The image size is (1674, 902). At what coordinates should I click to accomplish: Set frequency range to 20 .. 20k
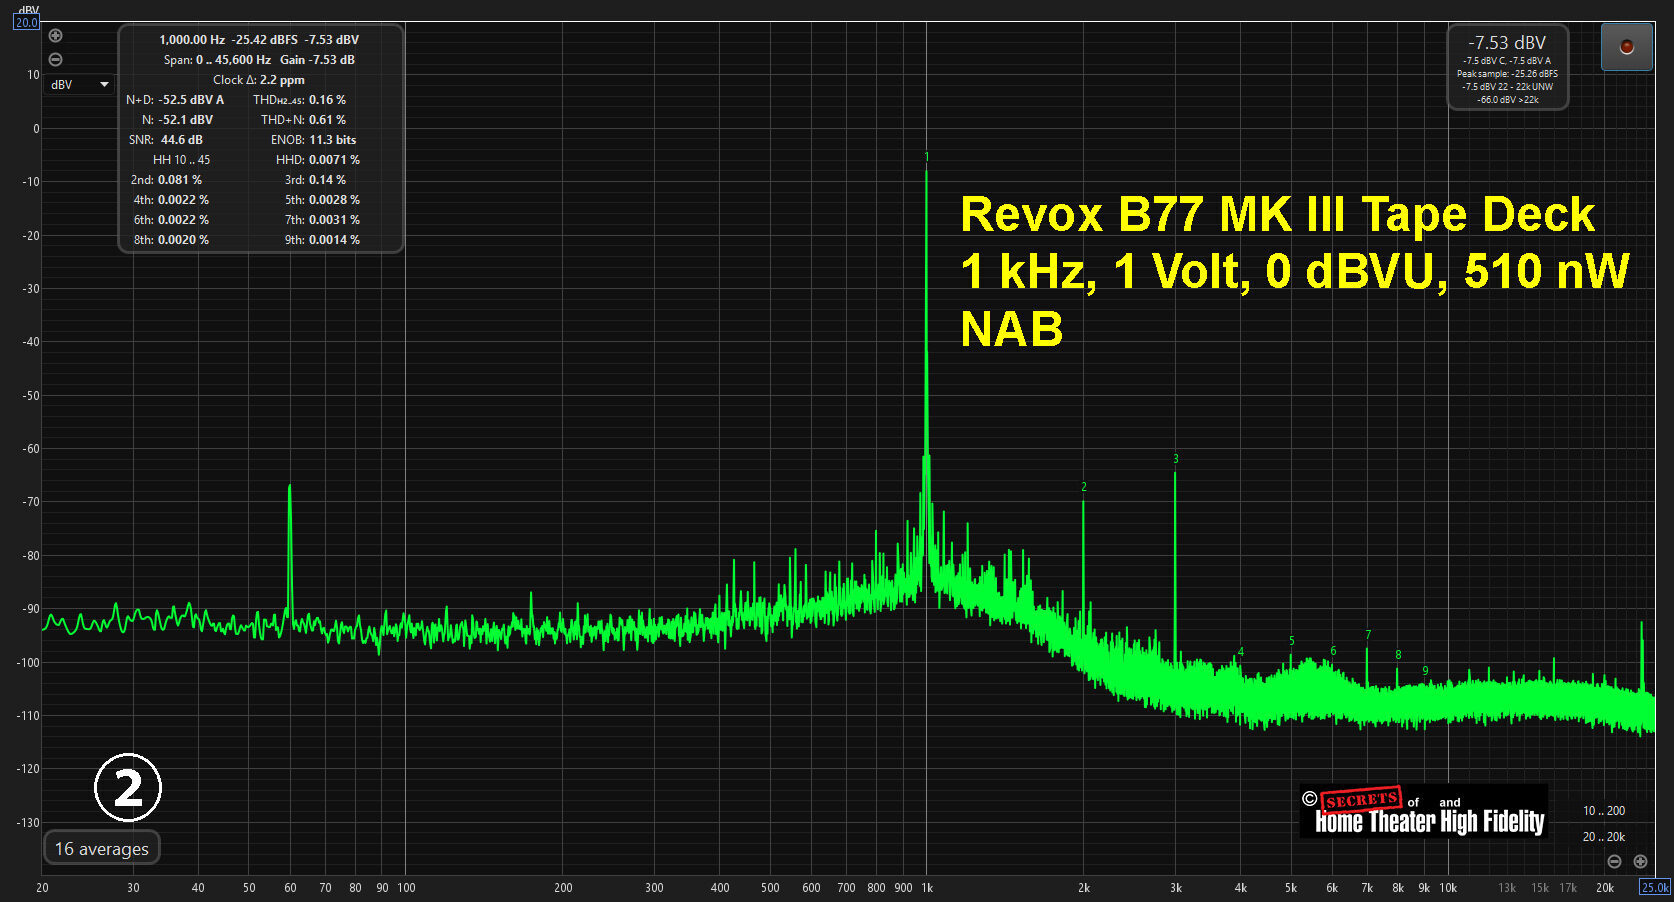(1603, 837)
